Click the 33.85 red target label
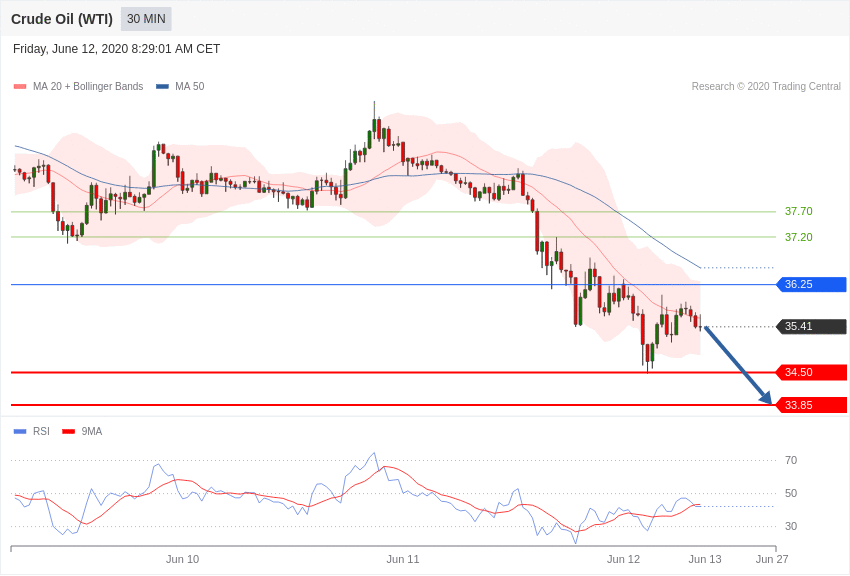Viewport: 850px width, 576px height. tap(811, 405)
